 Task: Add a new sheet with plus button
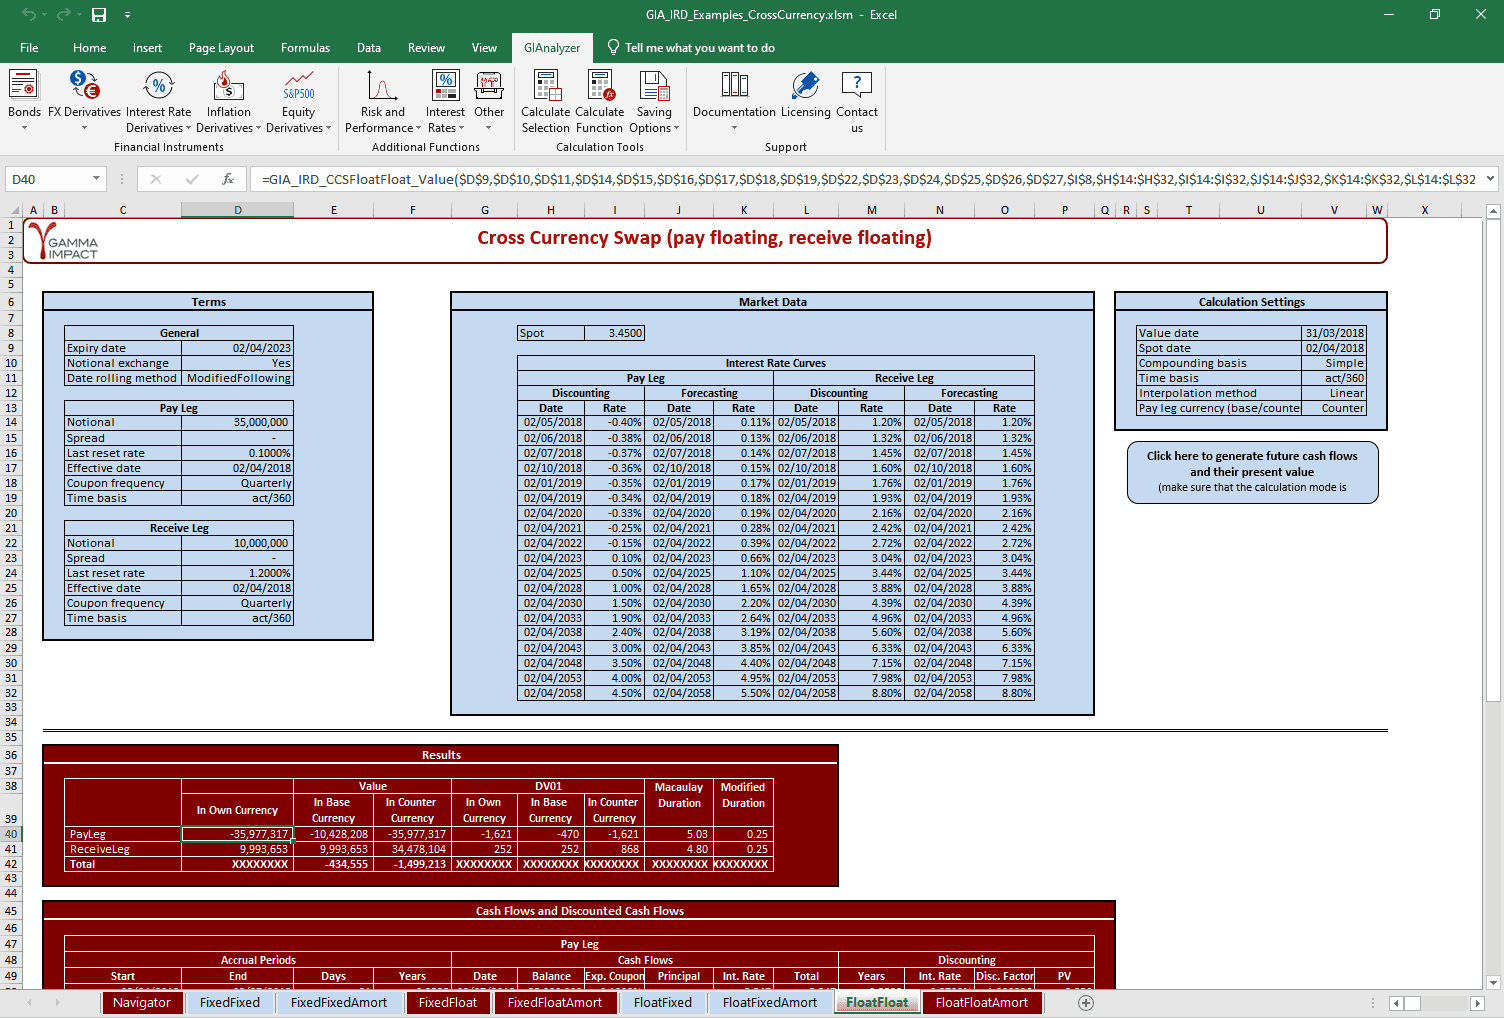tap(1086, 1002)
